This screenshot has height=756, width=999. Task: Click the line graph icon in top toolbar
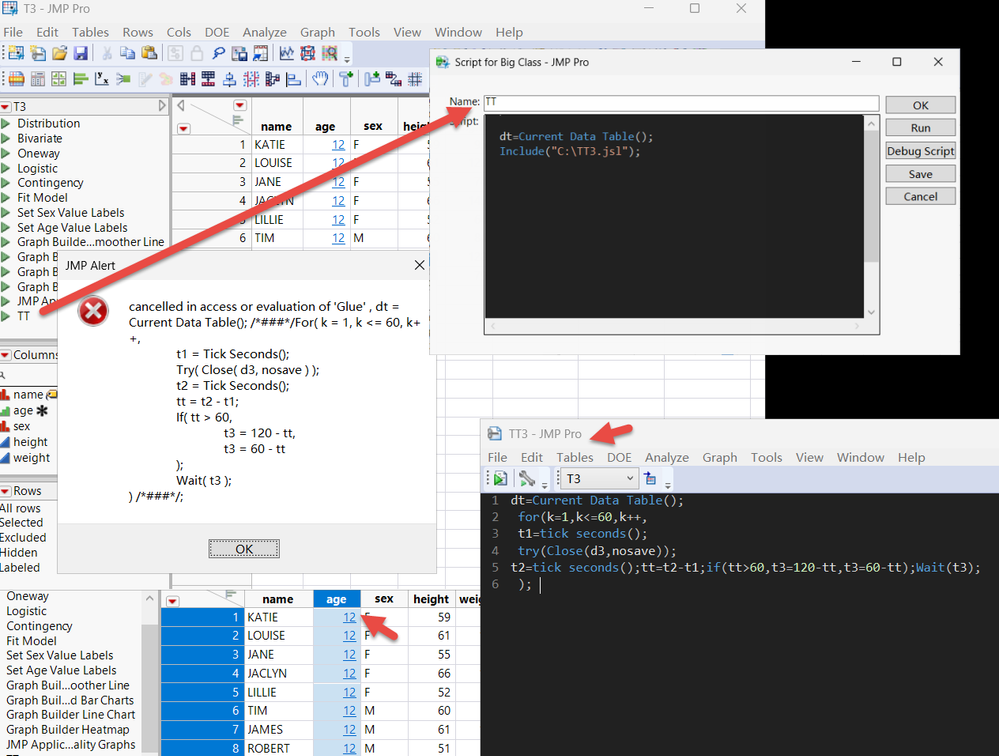click(286, 53)
